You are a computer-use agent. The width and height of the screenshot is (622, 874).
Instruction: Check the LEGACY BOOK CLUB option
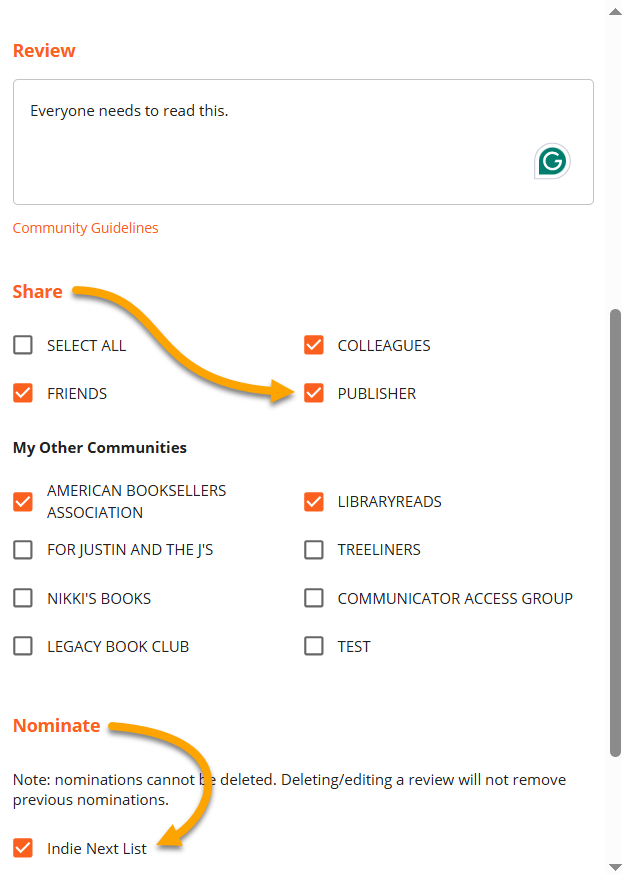tap(23, 647)
